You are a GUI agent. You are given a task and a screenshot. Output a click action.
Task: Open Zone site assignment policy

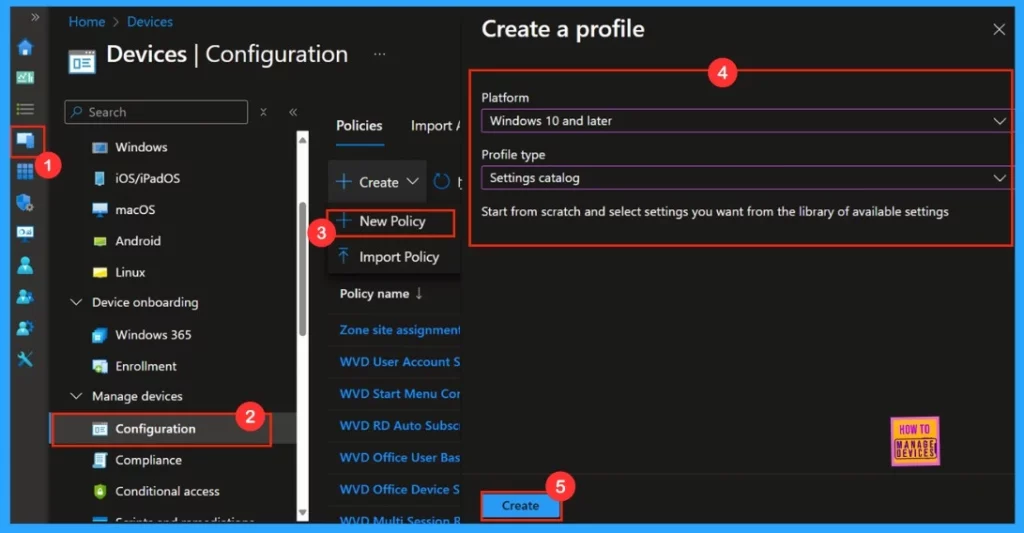[400, 331]
